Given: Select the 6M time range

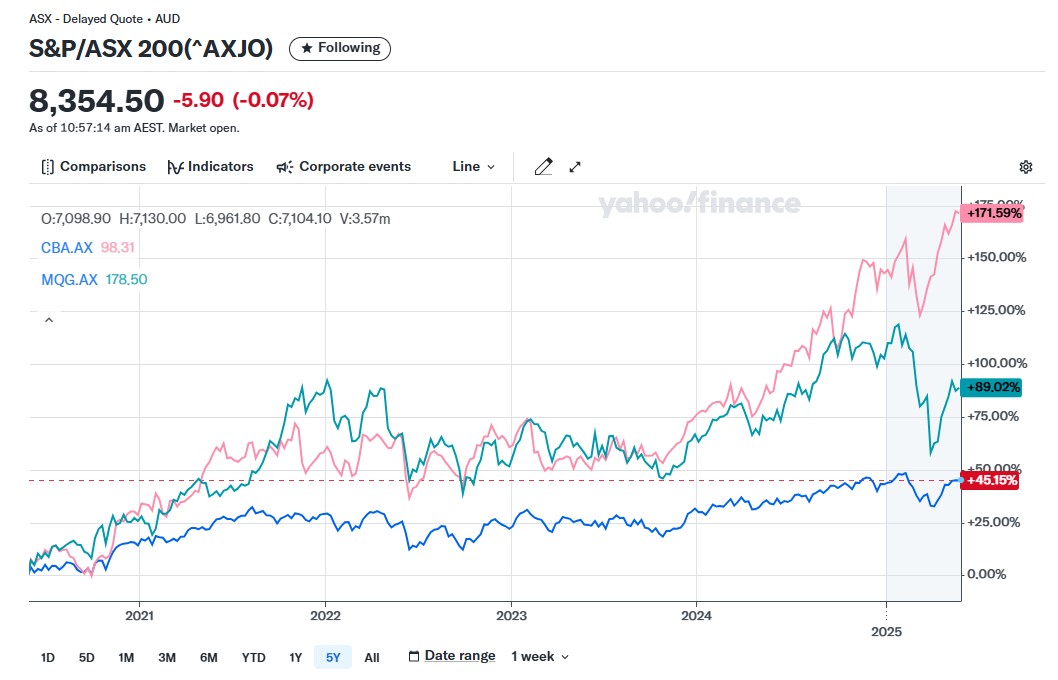Looking at the screenshot, I should coord(208,657).
